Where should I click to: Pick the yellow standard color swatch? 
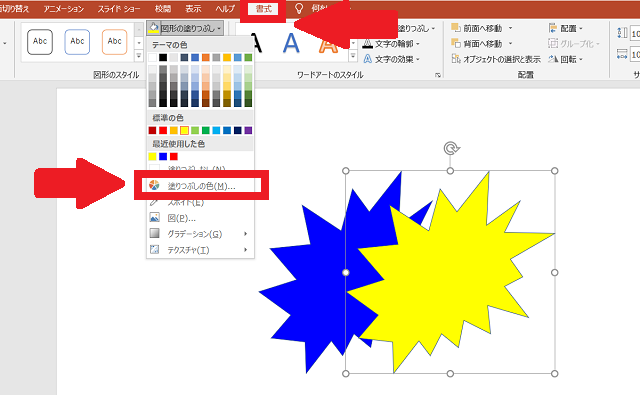pos(184,130)
